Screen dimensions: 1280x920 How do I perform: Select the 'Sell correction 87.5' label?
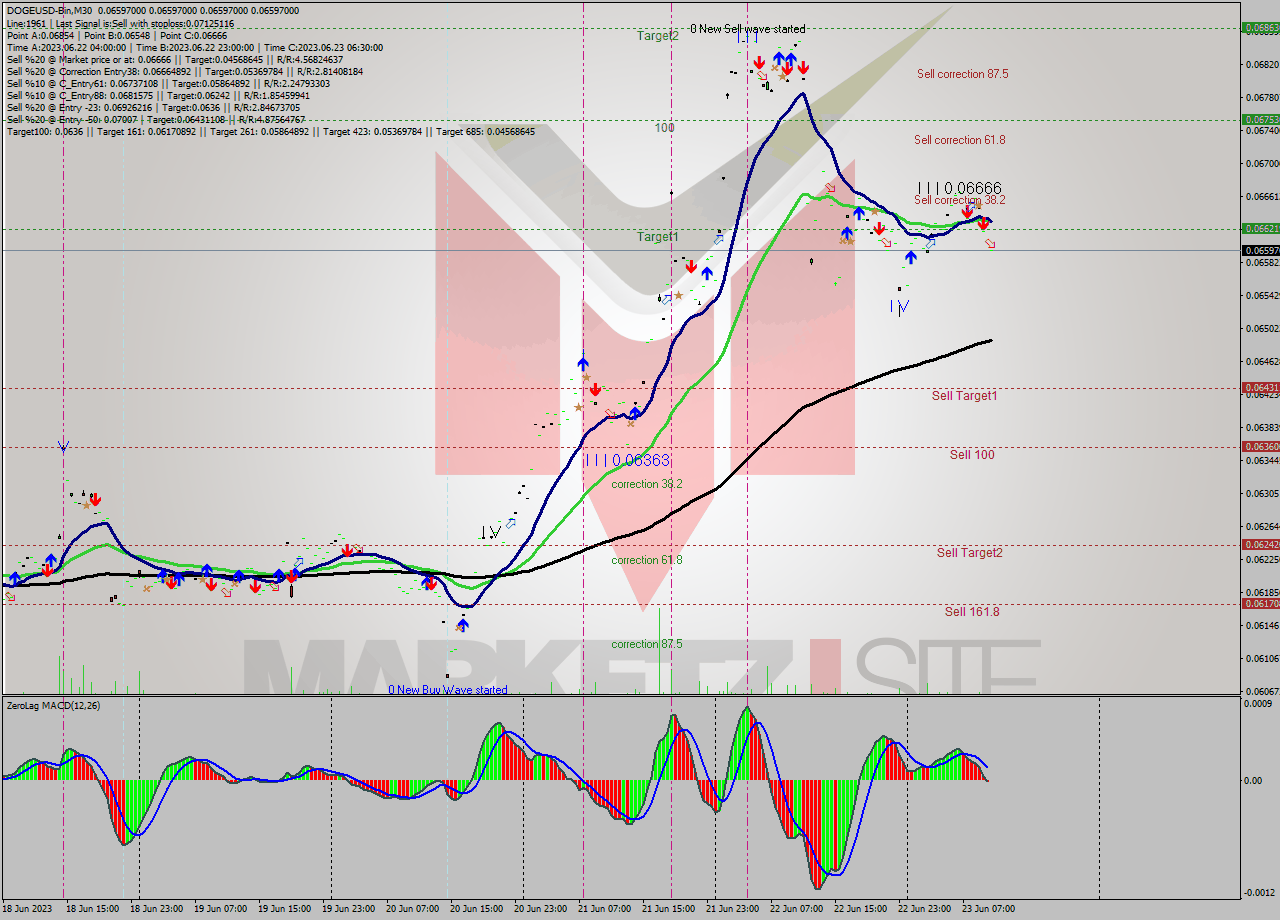click(x=962, y=74)
